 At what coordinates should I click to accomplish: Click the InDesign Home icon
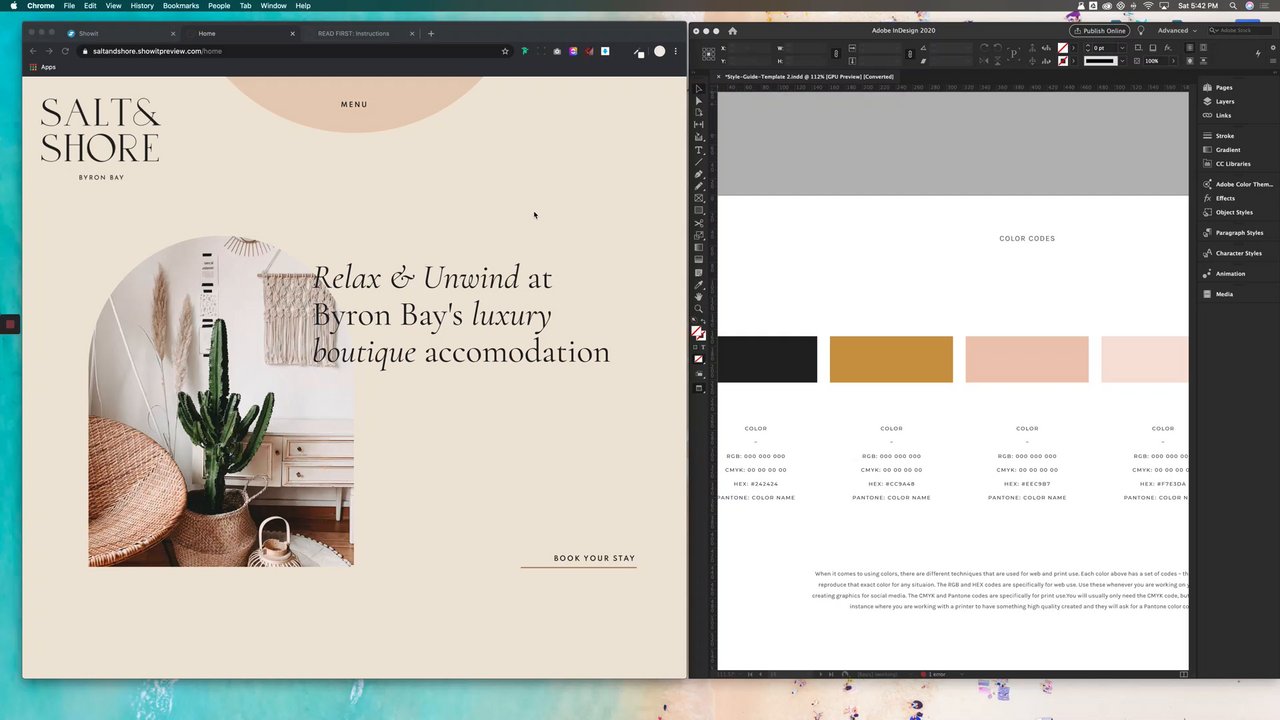[x=732, y=31]
